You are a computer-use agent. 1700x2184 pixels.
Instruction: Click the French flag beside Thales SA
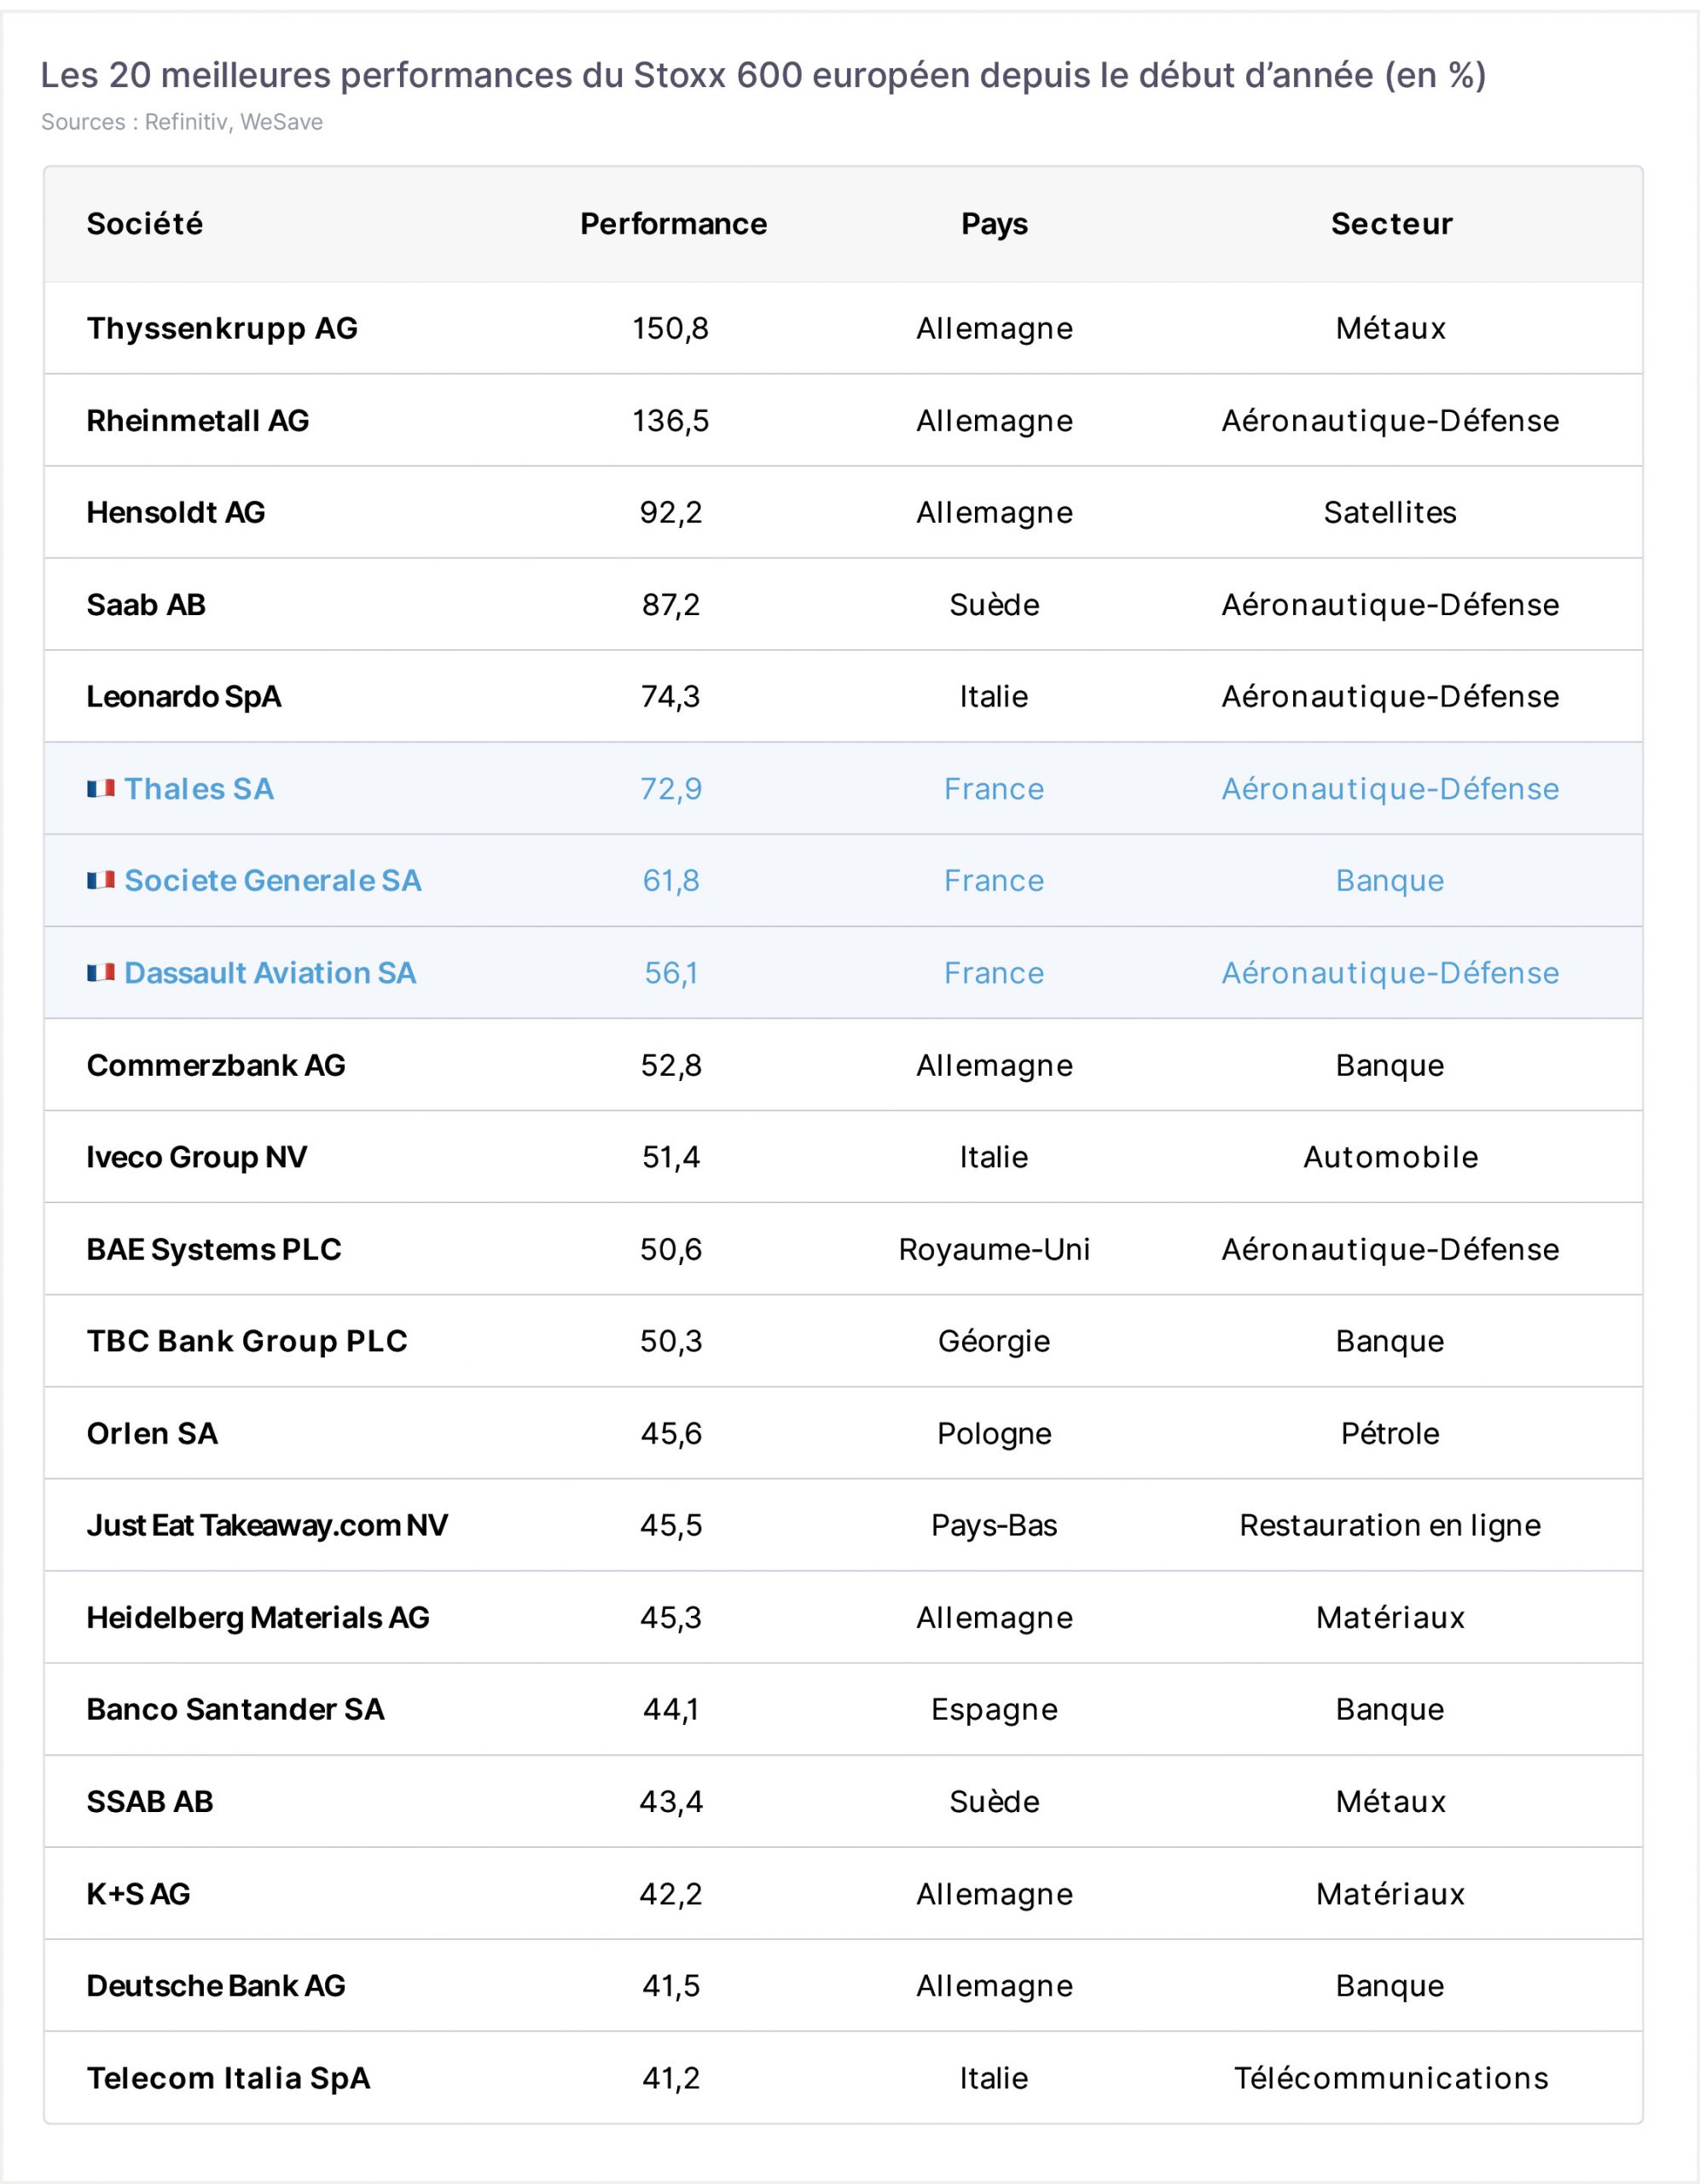point(101,789)
